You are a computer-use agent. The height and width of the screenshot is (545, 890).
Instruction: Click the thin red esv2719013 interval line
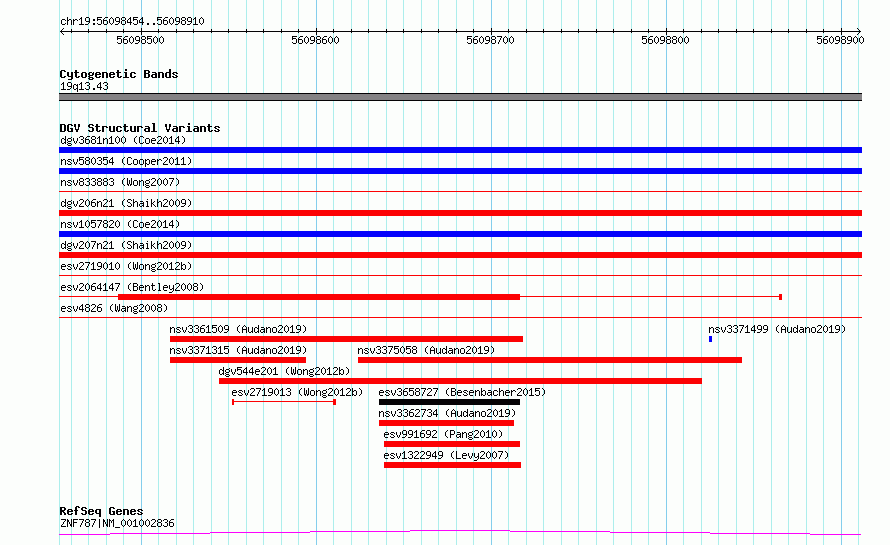(284, 402)
